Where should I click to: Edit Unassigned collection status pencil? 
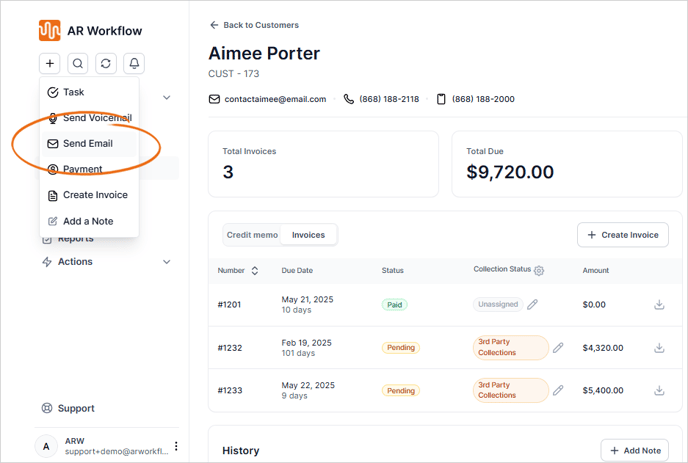[533, 304]
